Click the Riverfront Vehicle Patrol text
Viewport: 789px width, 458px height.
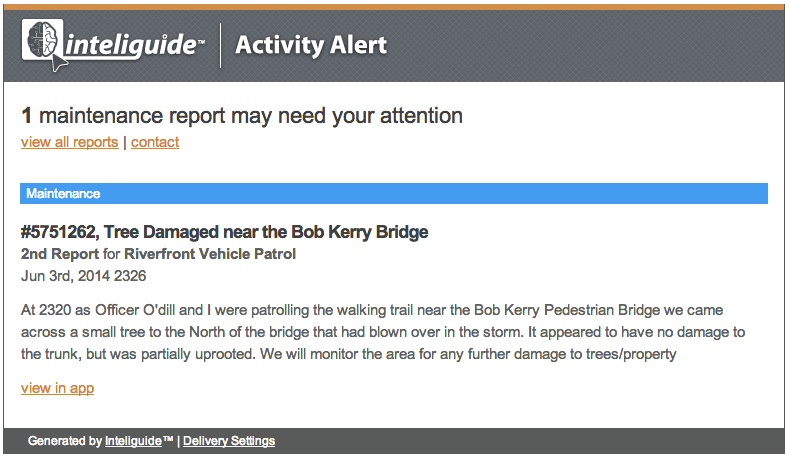[210, 254]
